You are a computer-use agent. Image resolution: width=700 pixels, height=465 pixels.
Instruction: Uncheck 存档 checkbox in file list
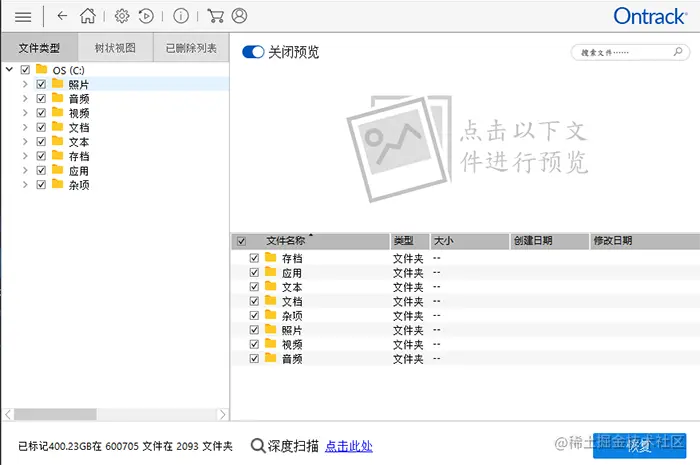tap(254, 258)
